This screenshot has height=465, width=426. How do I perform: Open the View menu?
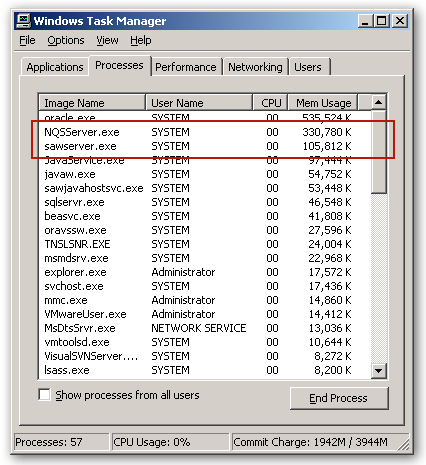click(x=107, y=40)
